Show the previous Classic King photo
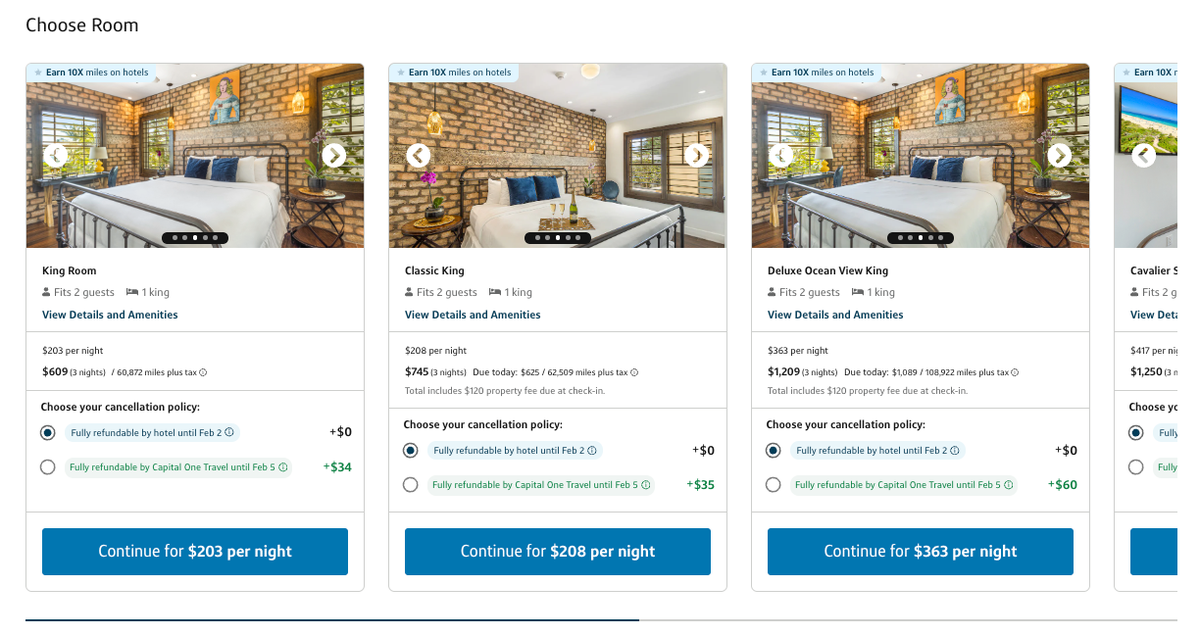This screenshot has width=1200, height=635. (x=418, y=156)
